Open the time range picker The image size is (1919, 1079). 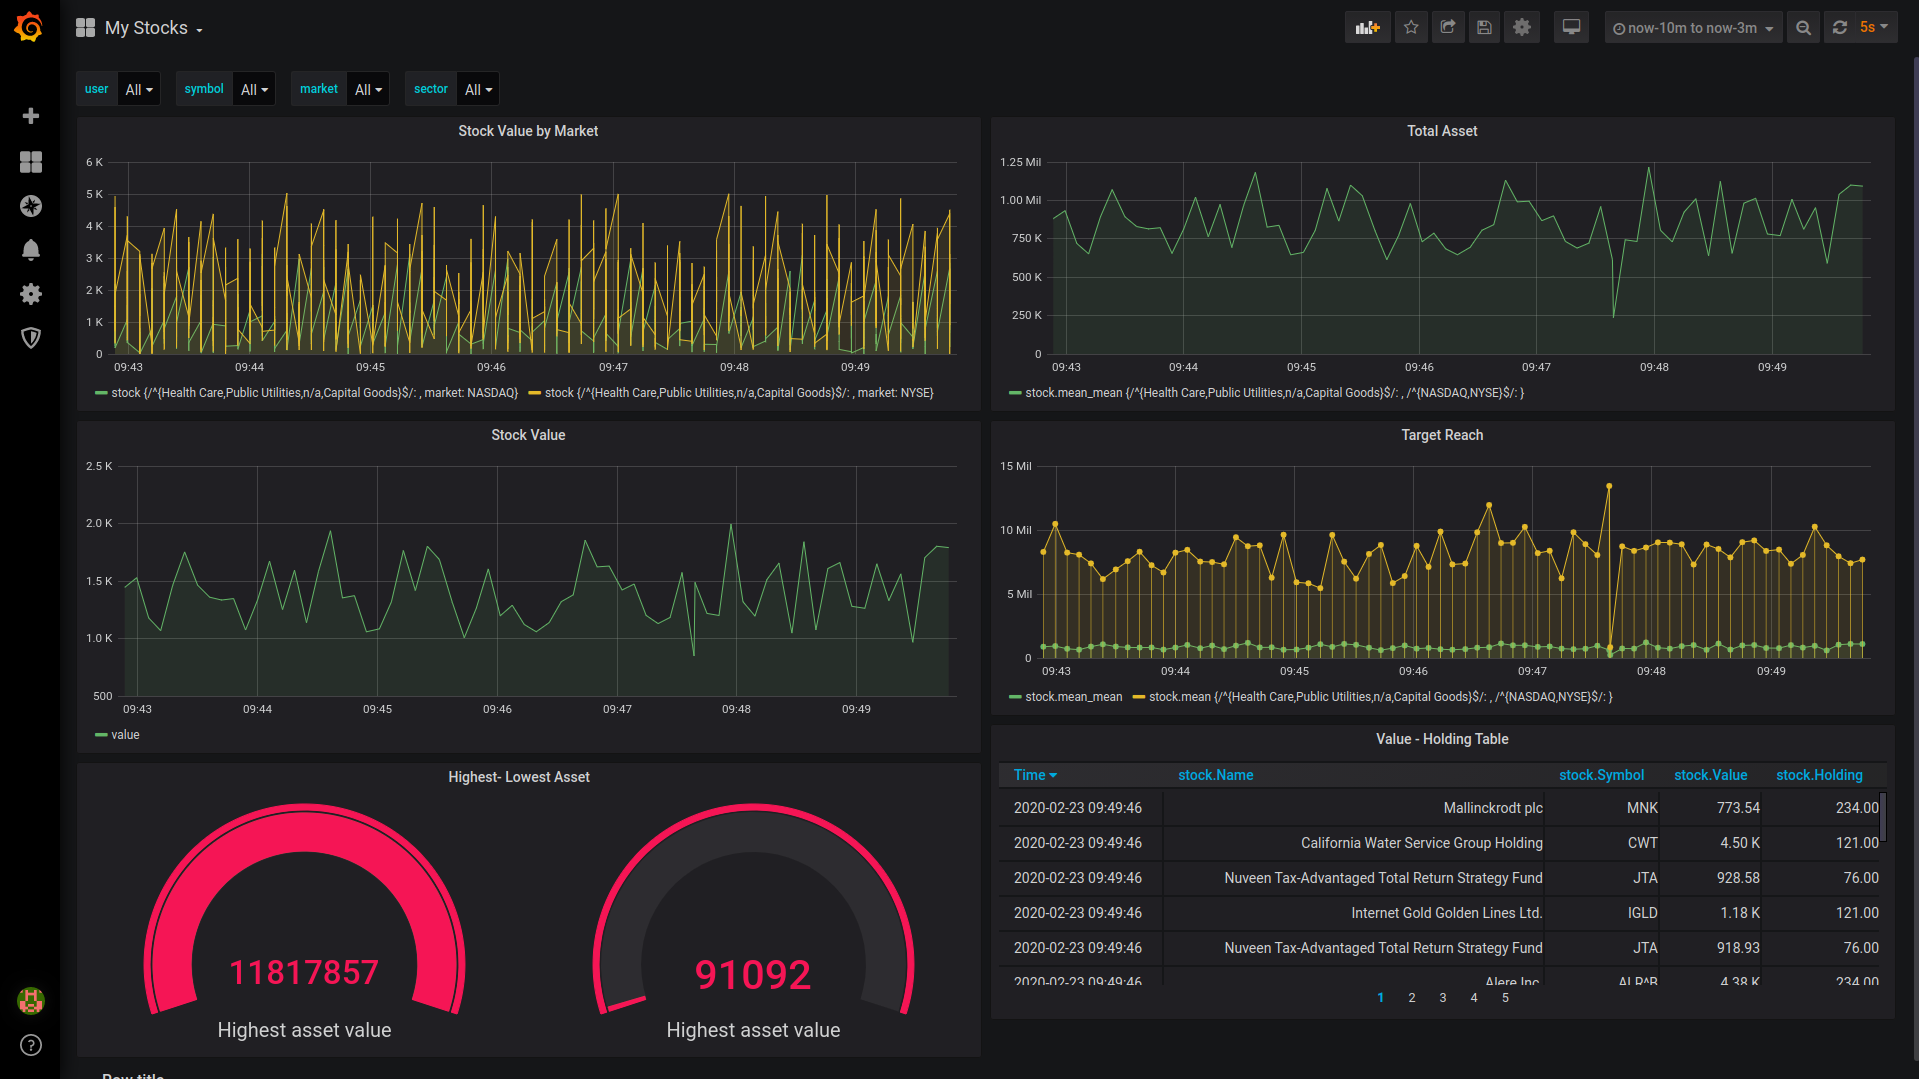point(1693,28)
